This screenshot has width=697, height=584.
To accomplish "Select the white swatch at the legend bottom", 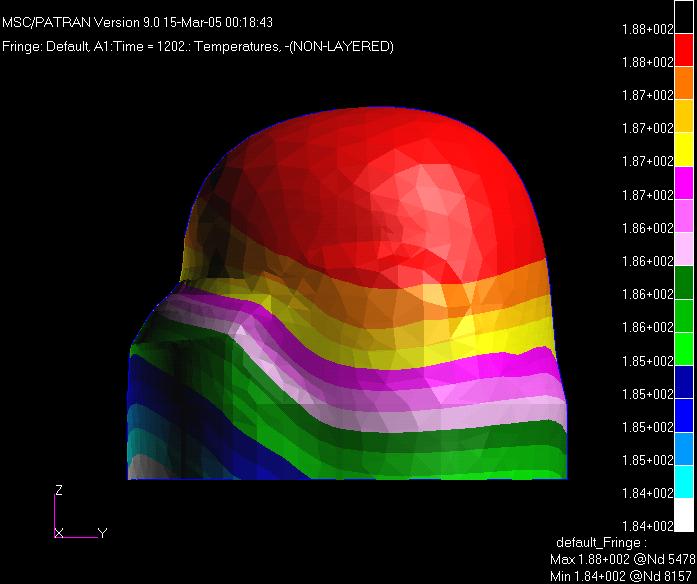I will 684,514.
